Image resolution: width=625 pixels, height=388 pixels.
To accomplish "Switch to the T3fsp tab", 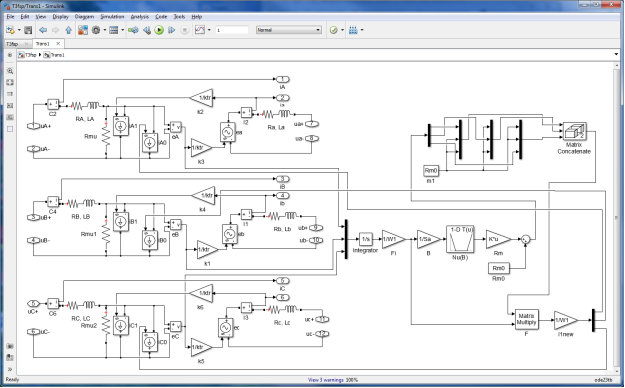I will pyautogui.click(x=12, y=44).
